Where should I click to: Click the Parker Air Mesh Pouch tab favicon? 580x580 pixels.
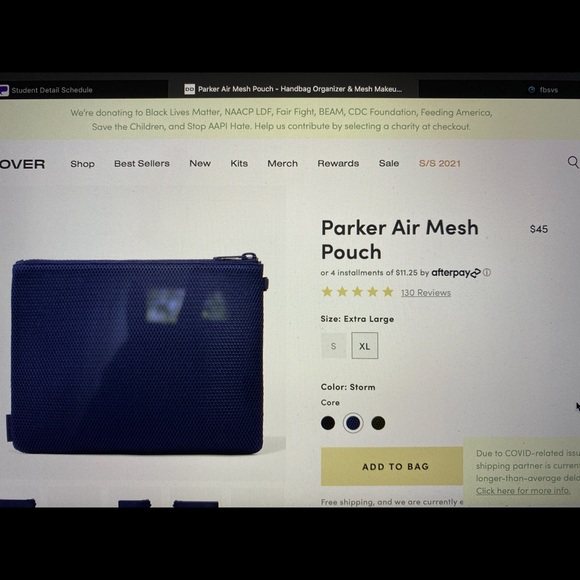(189, 89)
